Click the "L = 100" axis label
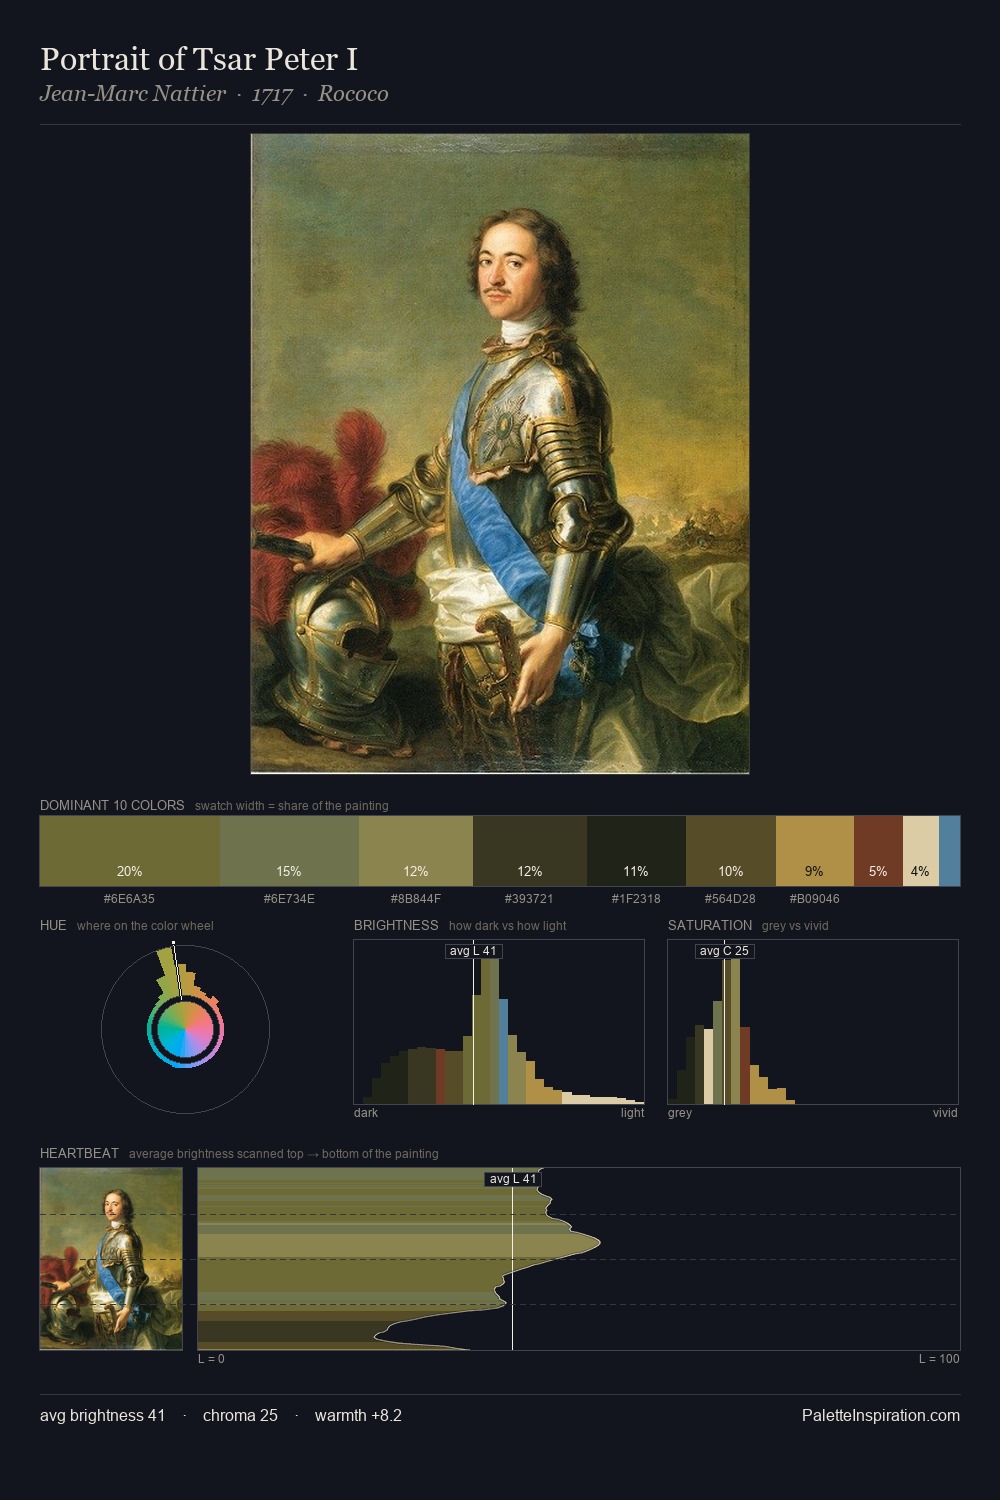Image resolution: width=1000 pixels, height=1500 pixels. click(939, 1359)
